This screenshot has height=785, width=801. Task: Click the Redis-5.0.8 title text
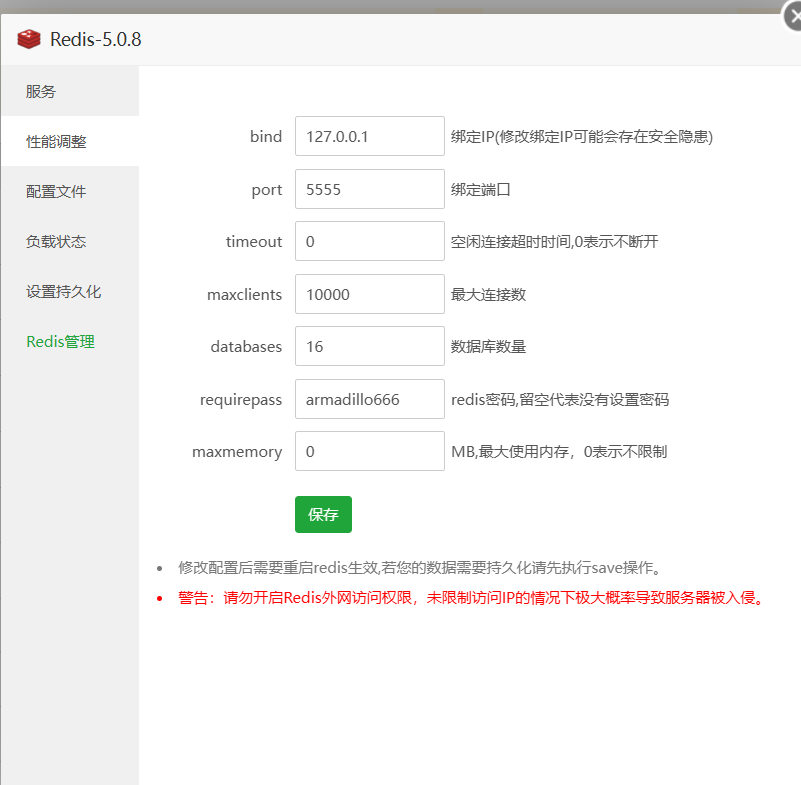[x=96, y=39]
